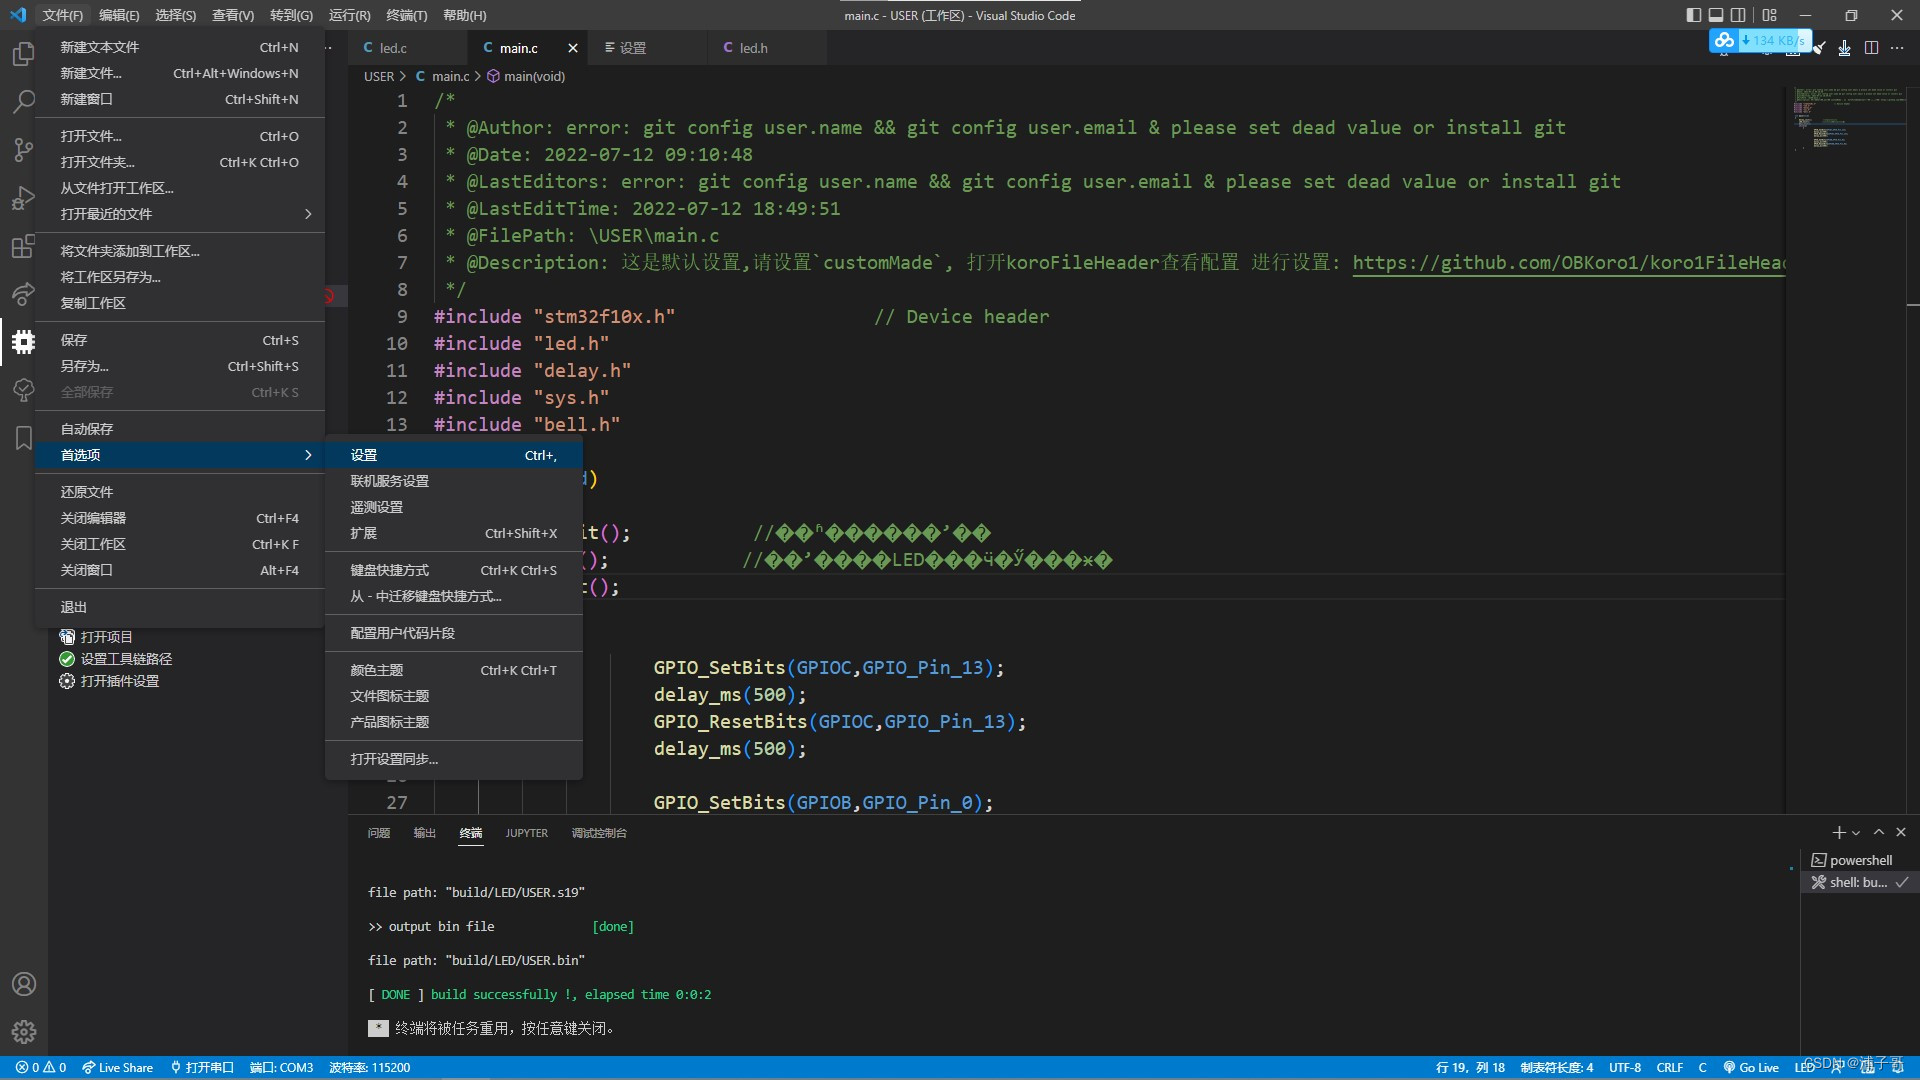
Task: Open the Extensions view icon
Action: pyautogui.click(x=23, y=247)
